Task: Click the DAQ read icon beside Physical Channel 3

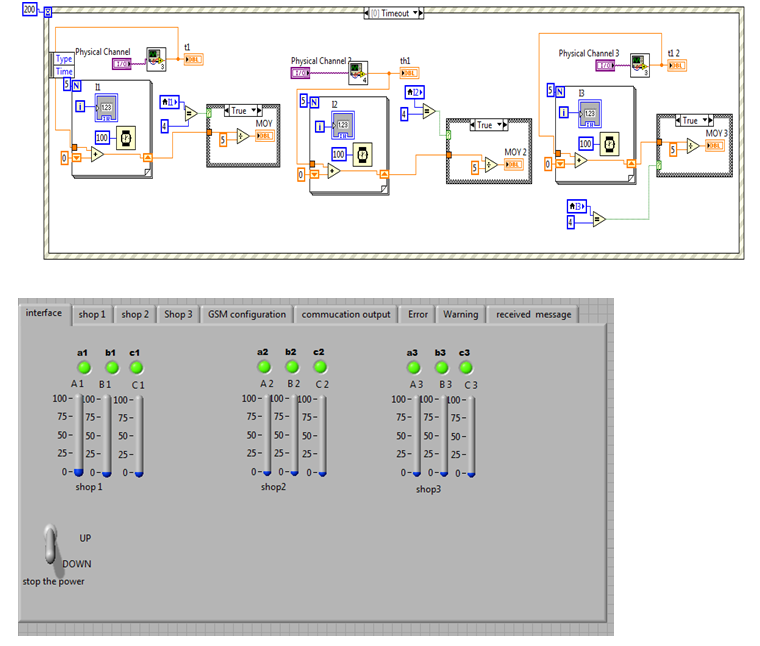Action: pos(640,65)
